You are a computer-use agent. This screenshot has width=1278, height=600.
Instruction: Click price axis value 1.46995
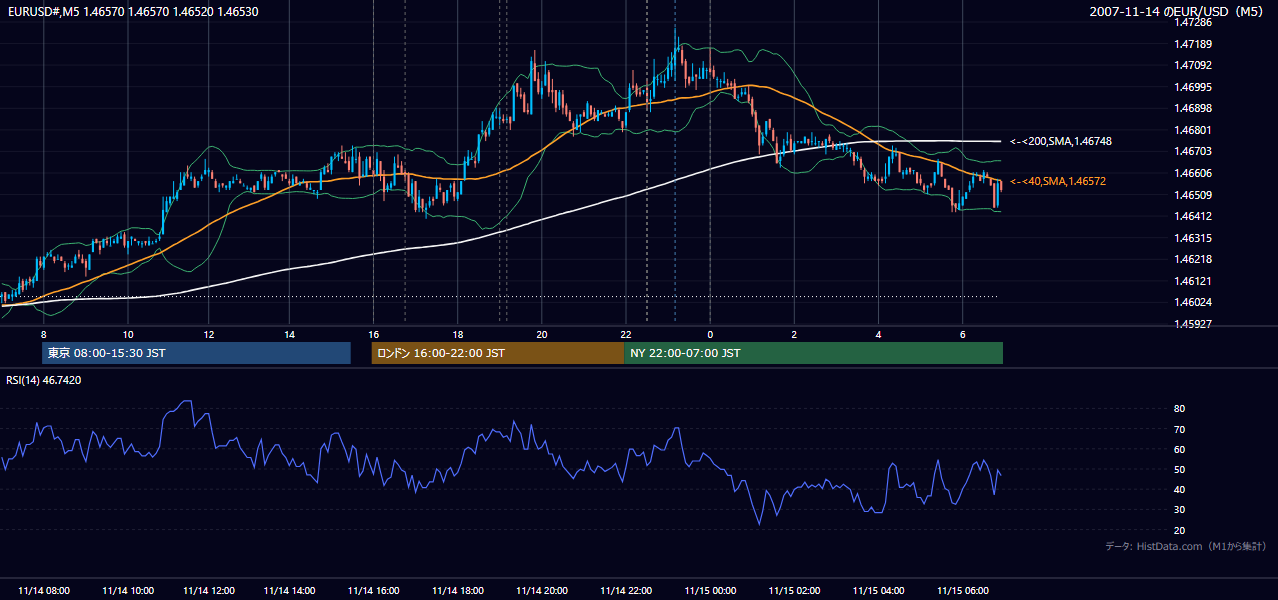[1192, 87]
